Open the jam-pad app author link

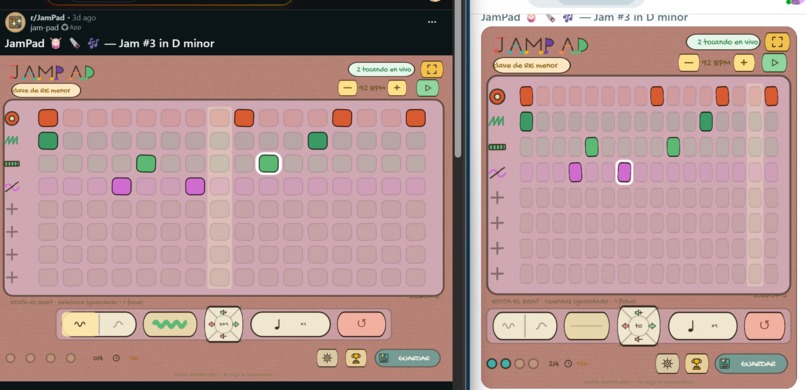(44, 27)
